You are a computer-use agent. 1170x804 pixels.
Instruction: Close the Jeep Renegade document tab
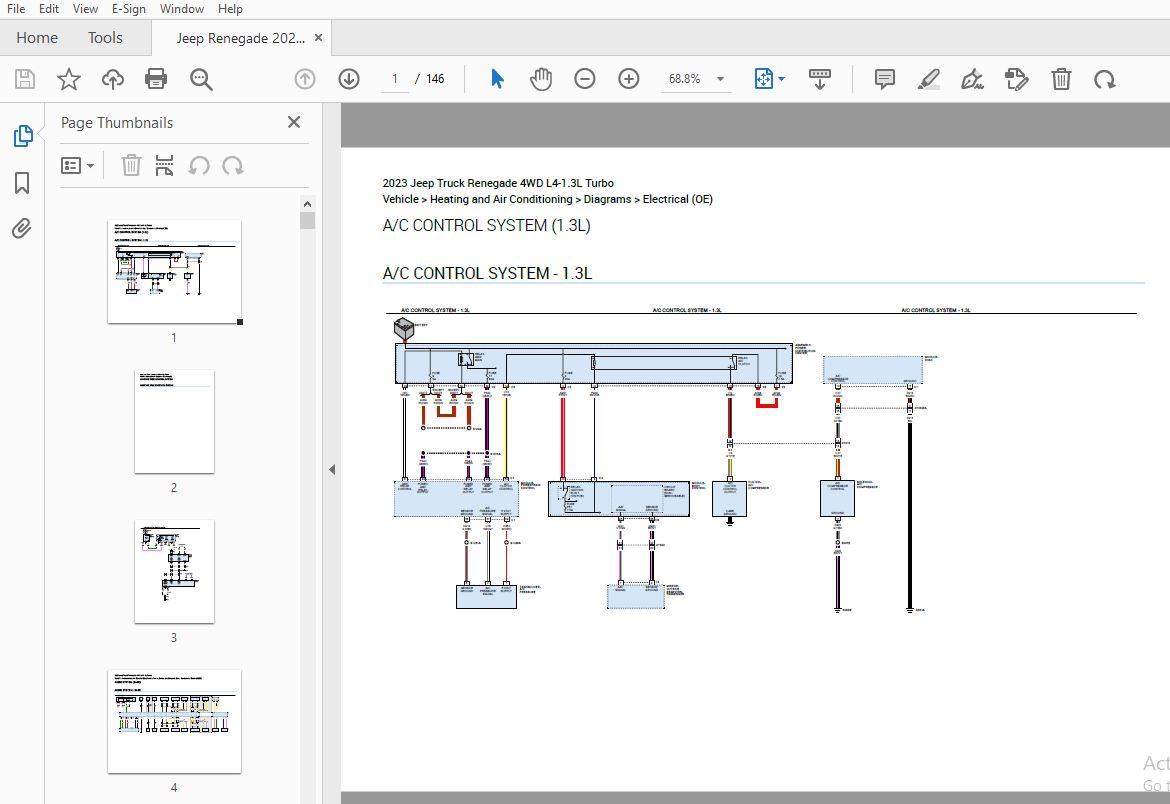pyautogui.click(x=319, y=38)
